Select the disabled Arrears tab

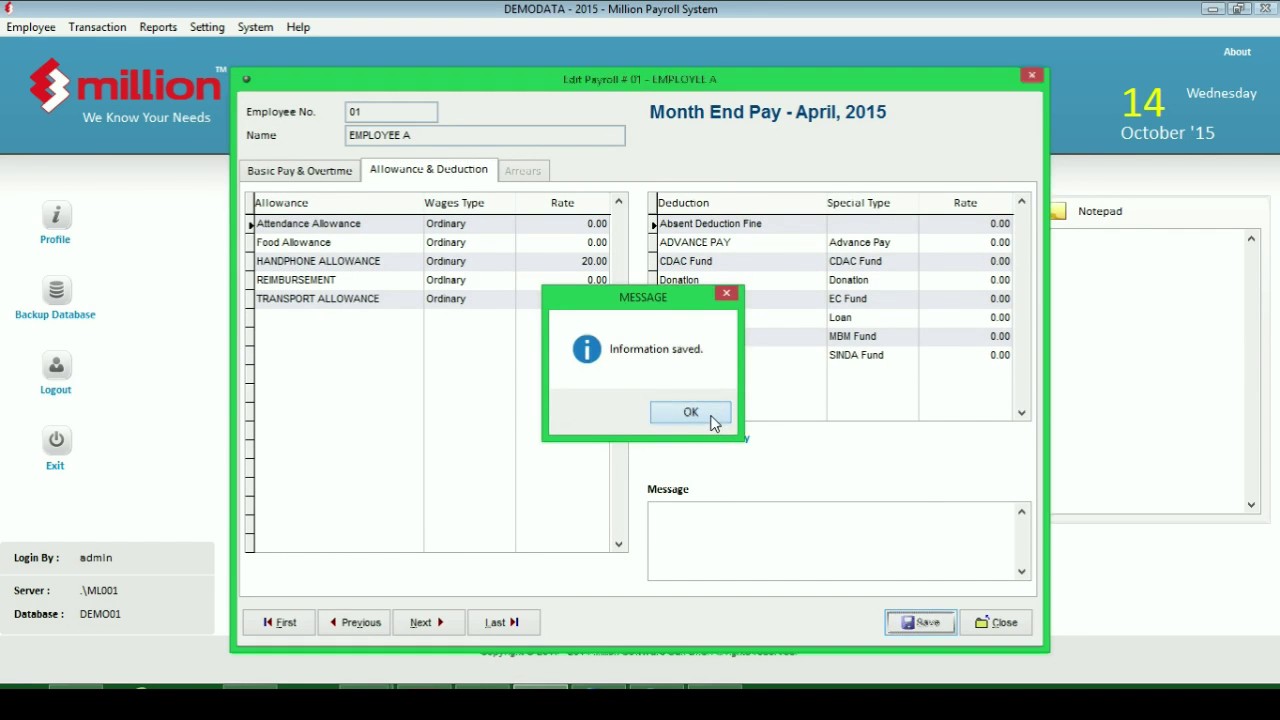pos(523,171)
